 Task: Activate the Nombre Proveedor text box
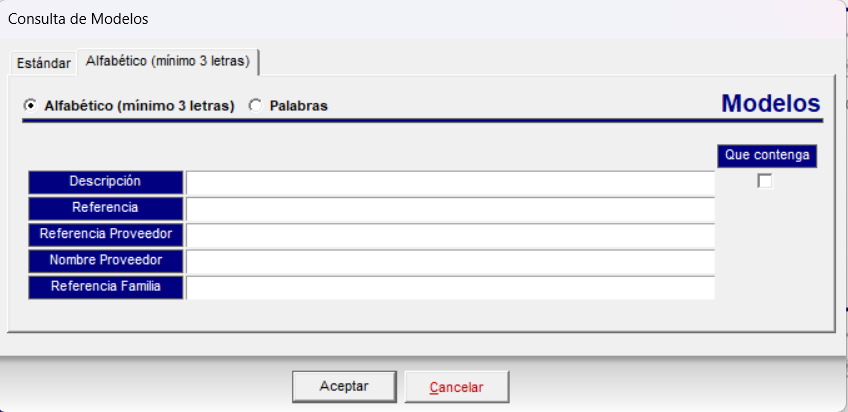pyautogui.click(x=450, y=262)
